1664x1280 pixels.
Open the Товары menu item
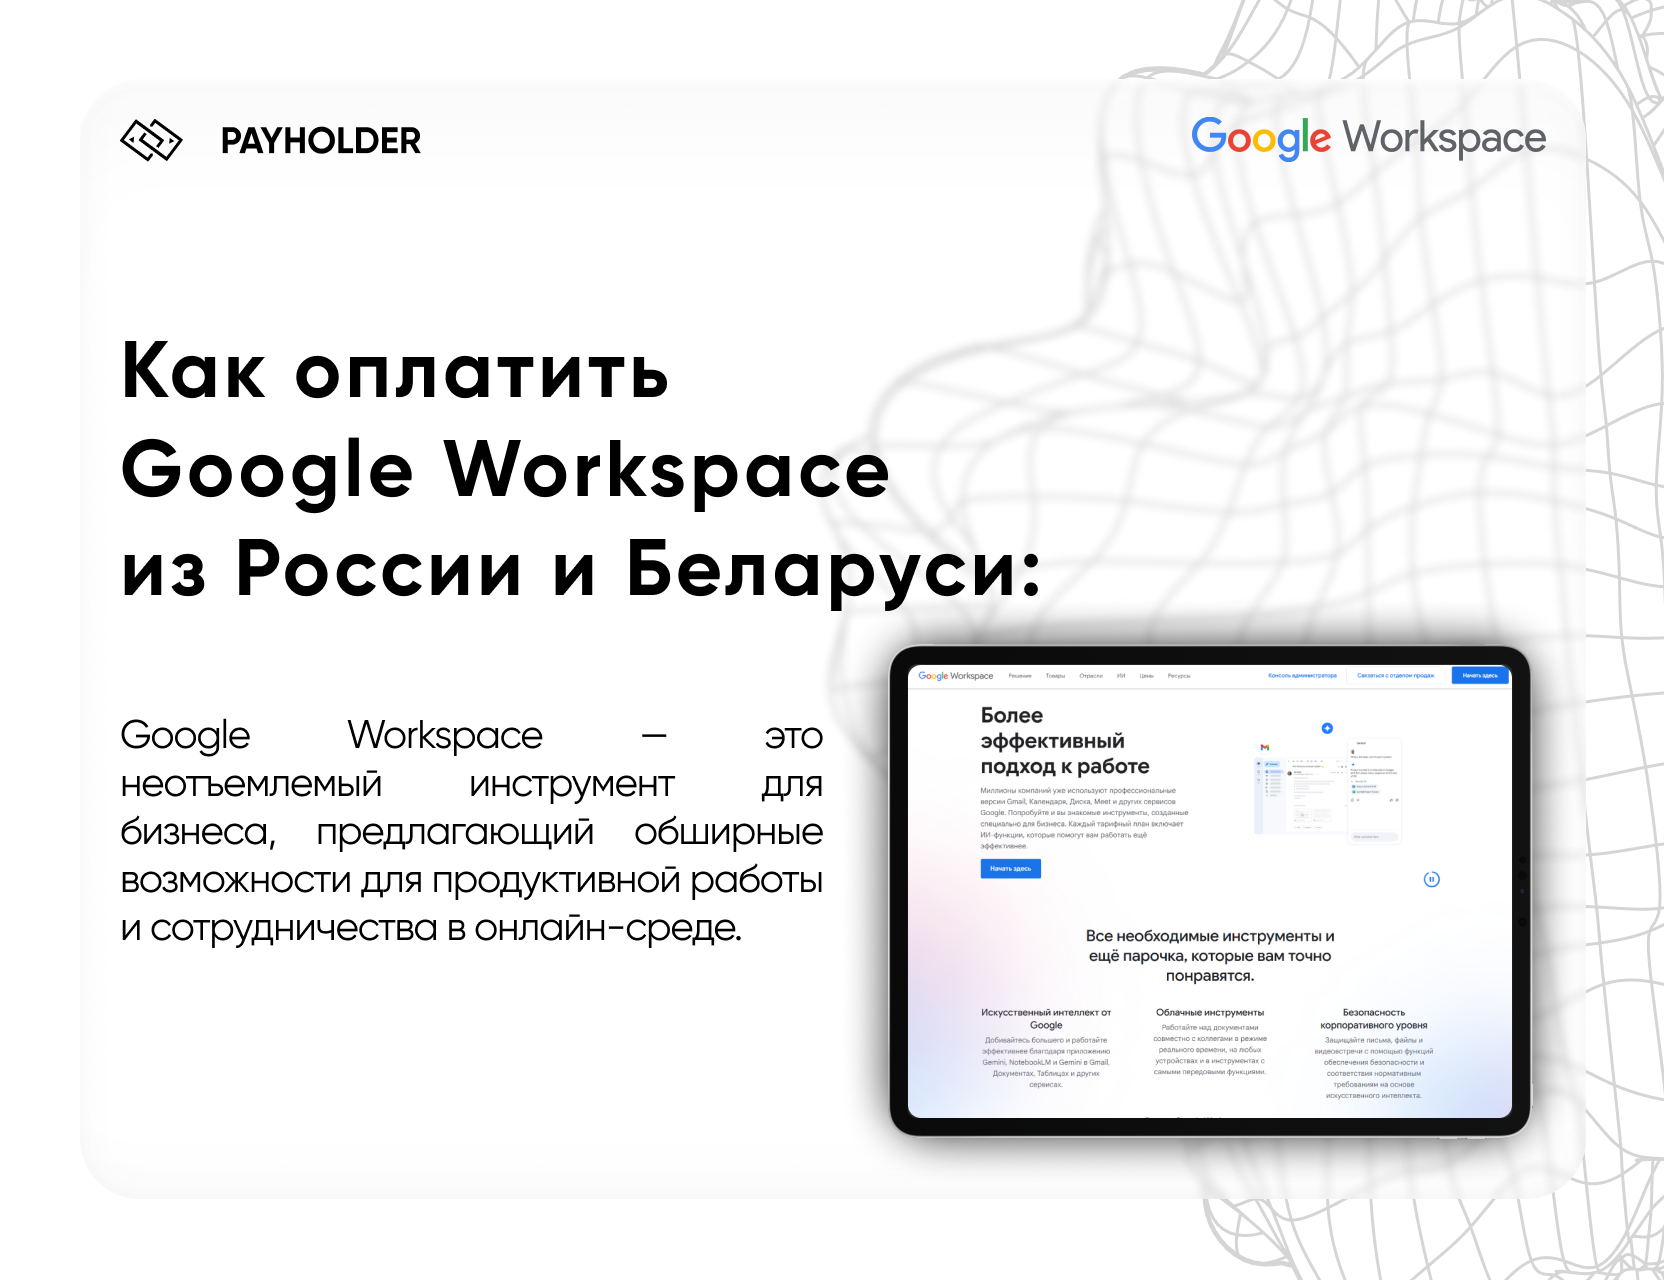pyautogui.click(x=1055, y=676)
